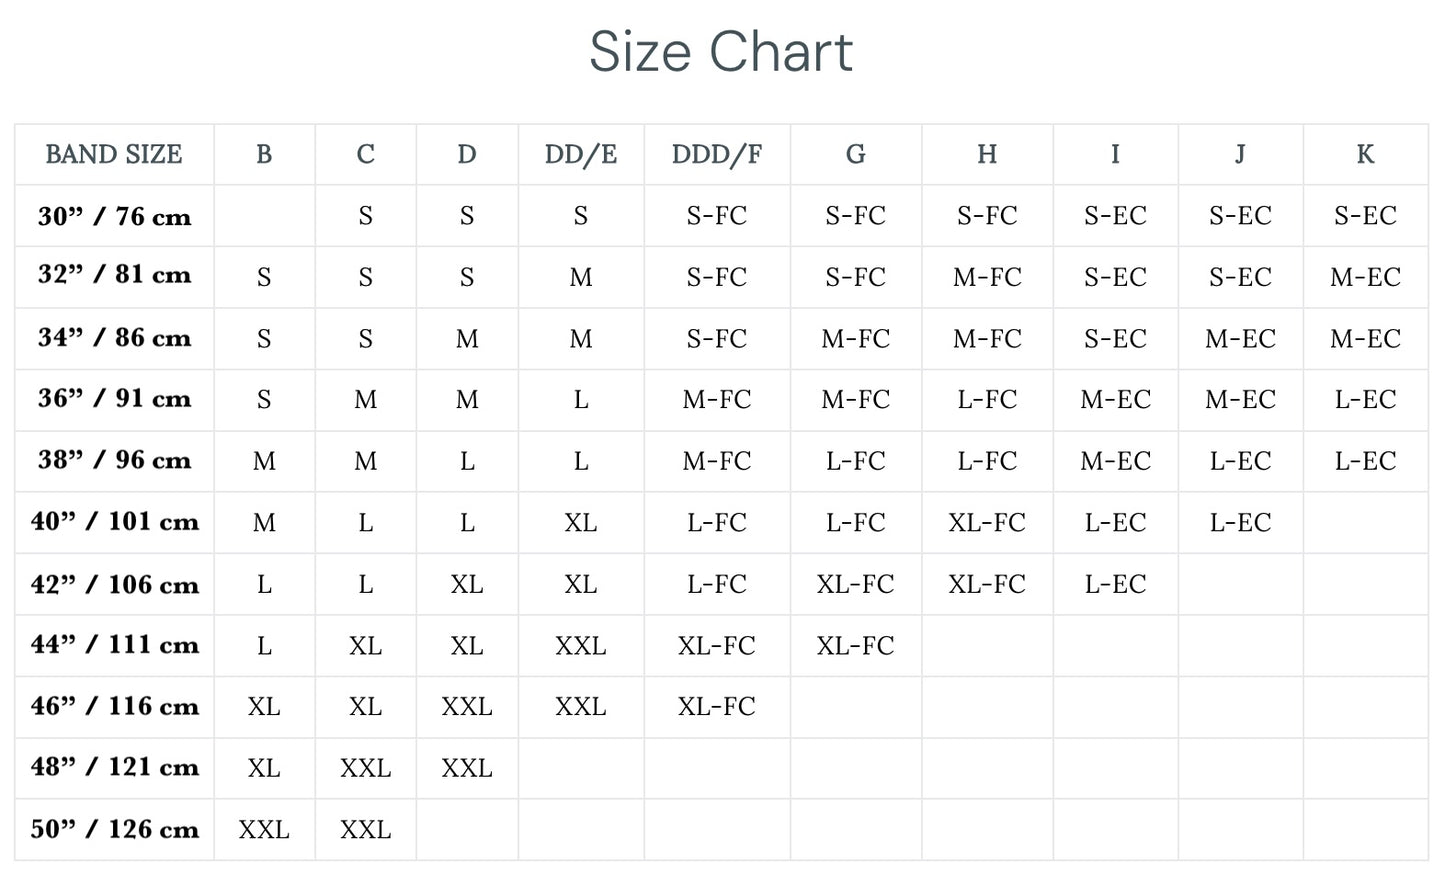Image resolution: width=1445 pixels, height=875 pixels.
Task: Click the BAND SIZE column header
Action: (114, 154)
